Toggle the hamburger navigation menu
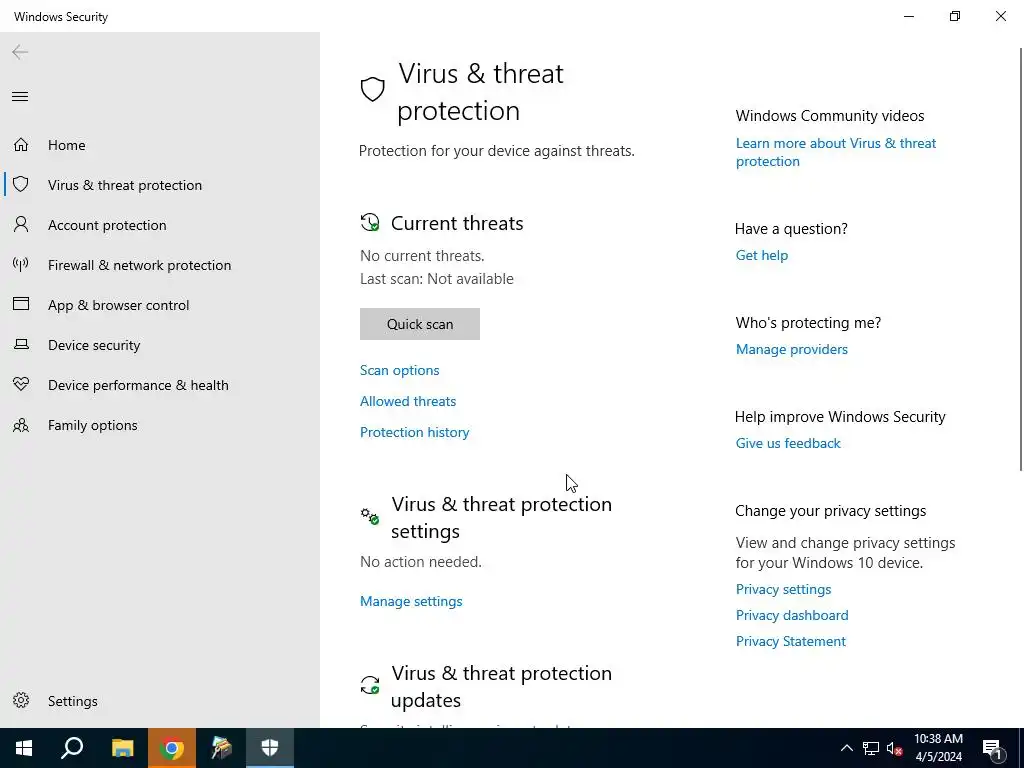The height and width of the screenshot is (768, 1024). 20,97
